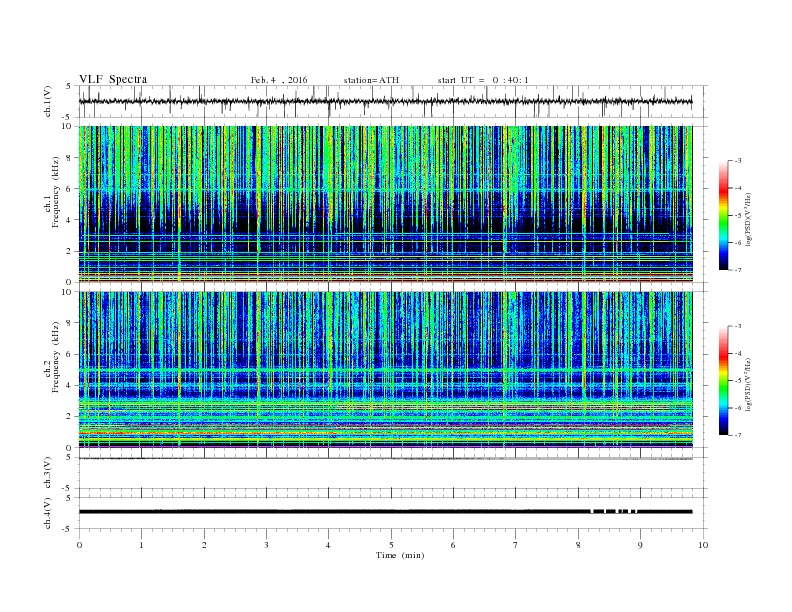792x612 pixels.
Task: Click the "3" tick on the time axis
Action: click(x=266, y=545)
